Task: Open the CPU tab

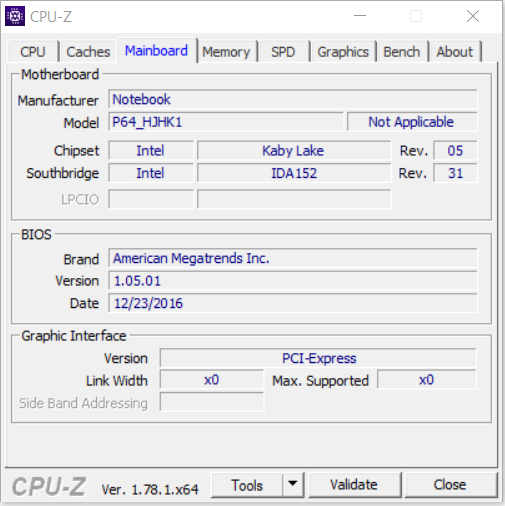Action: (x=33, y=52)
